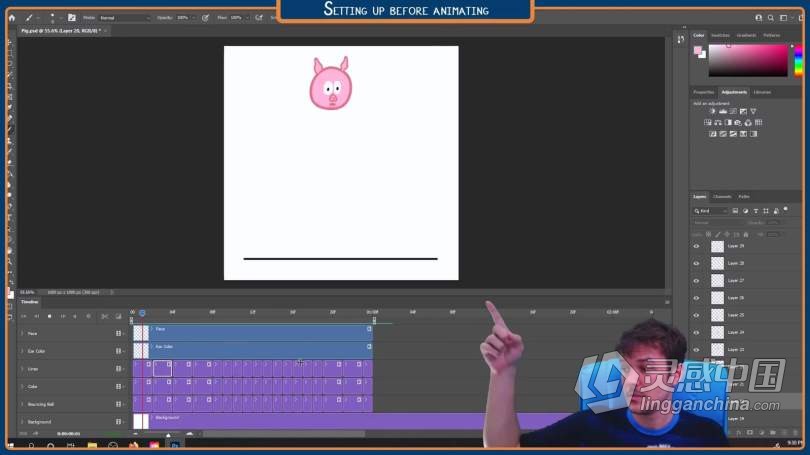The width and height of the screenshot is (810, 455).
Task: Open the workspace switcher icon
Action: click(784, 18)
